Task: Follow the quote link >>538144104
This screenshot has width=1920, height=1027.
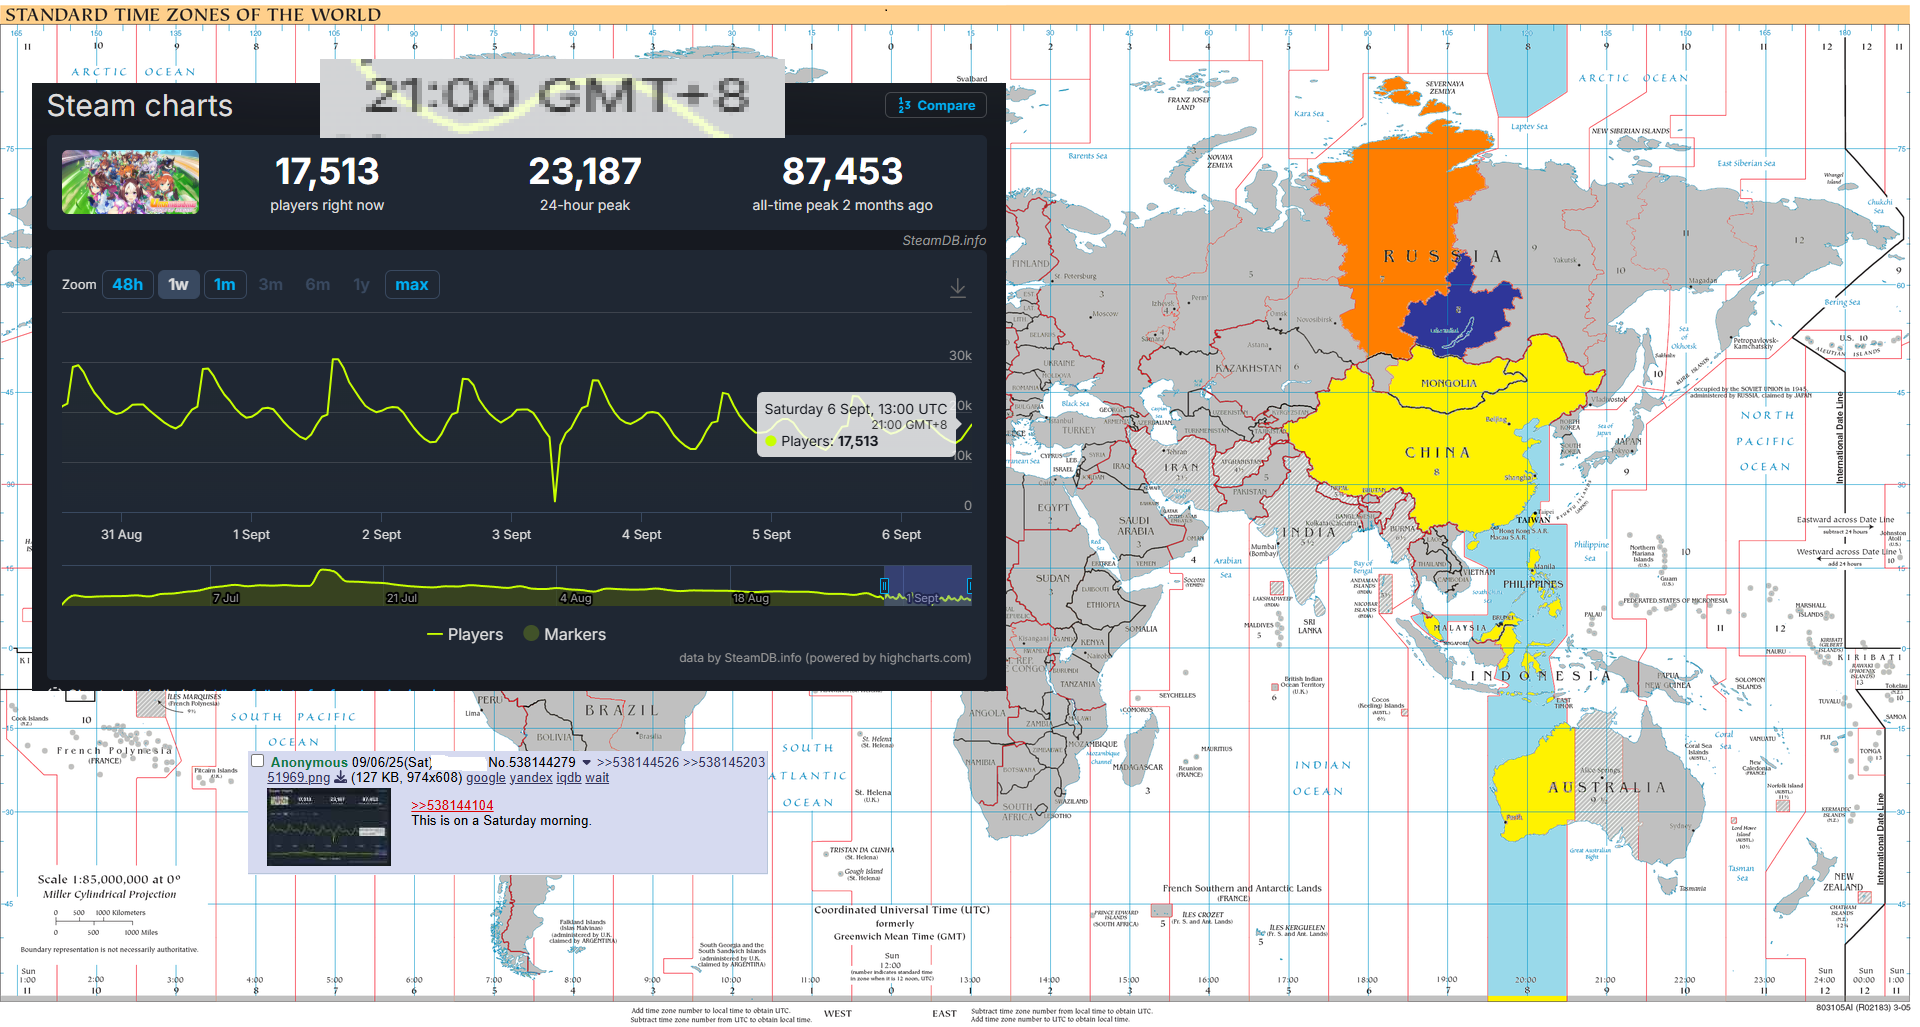Action: point(452,805)
